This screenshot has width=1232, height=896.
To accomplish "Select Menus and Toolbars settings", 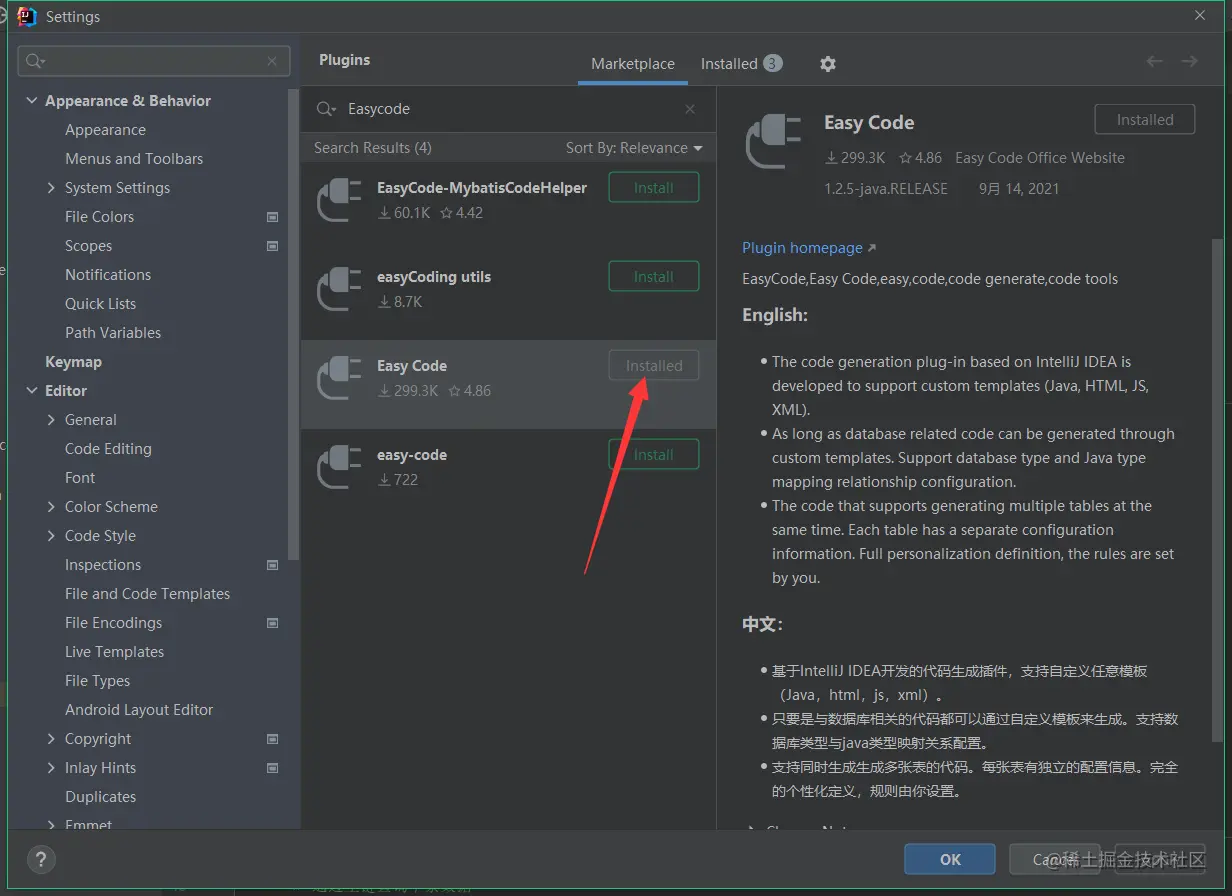I will 134,159.
